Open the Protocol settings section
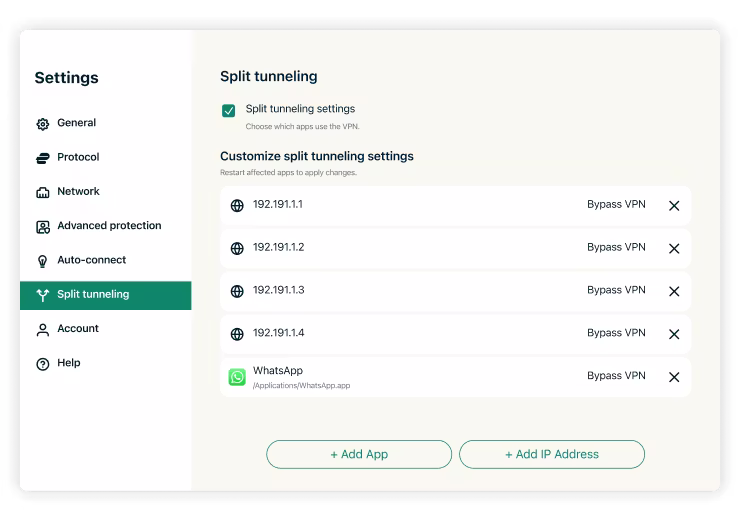 (x=105, y=158)
